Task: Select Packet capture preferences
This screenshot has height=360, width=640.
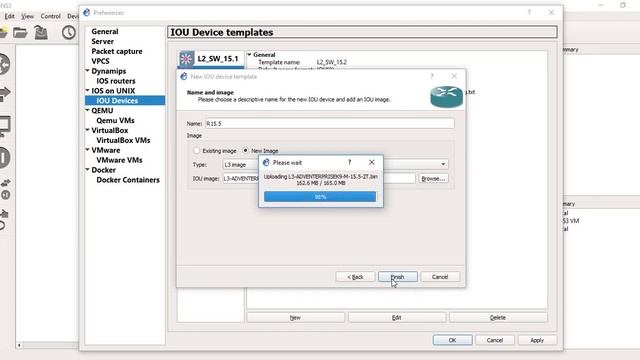Action: point(117,51)
